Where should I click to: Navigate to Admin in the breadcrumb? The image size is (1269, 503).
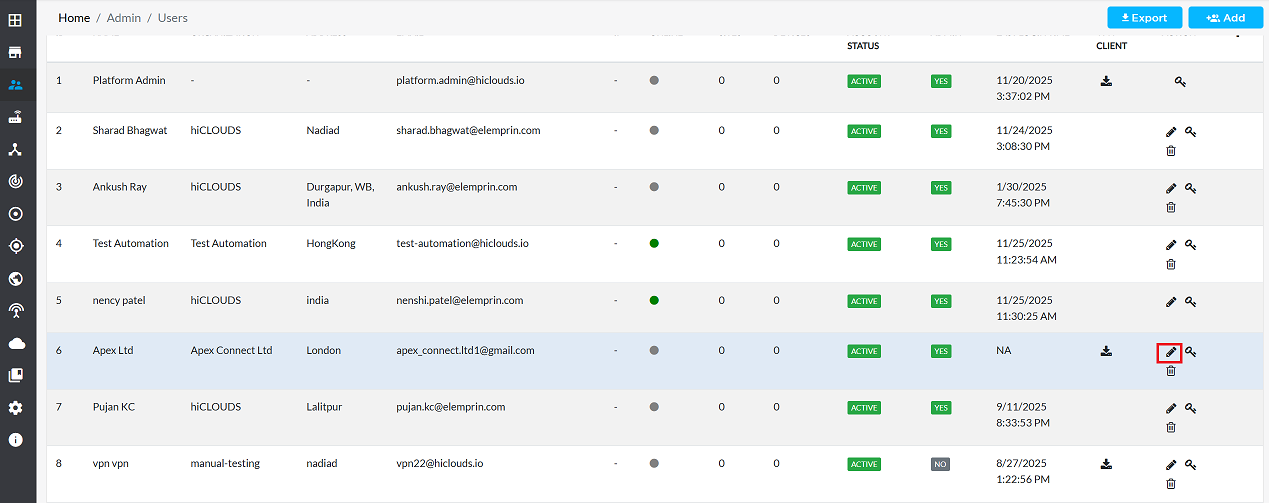(x=124, y=18)
